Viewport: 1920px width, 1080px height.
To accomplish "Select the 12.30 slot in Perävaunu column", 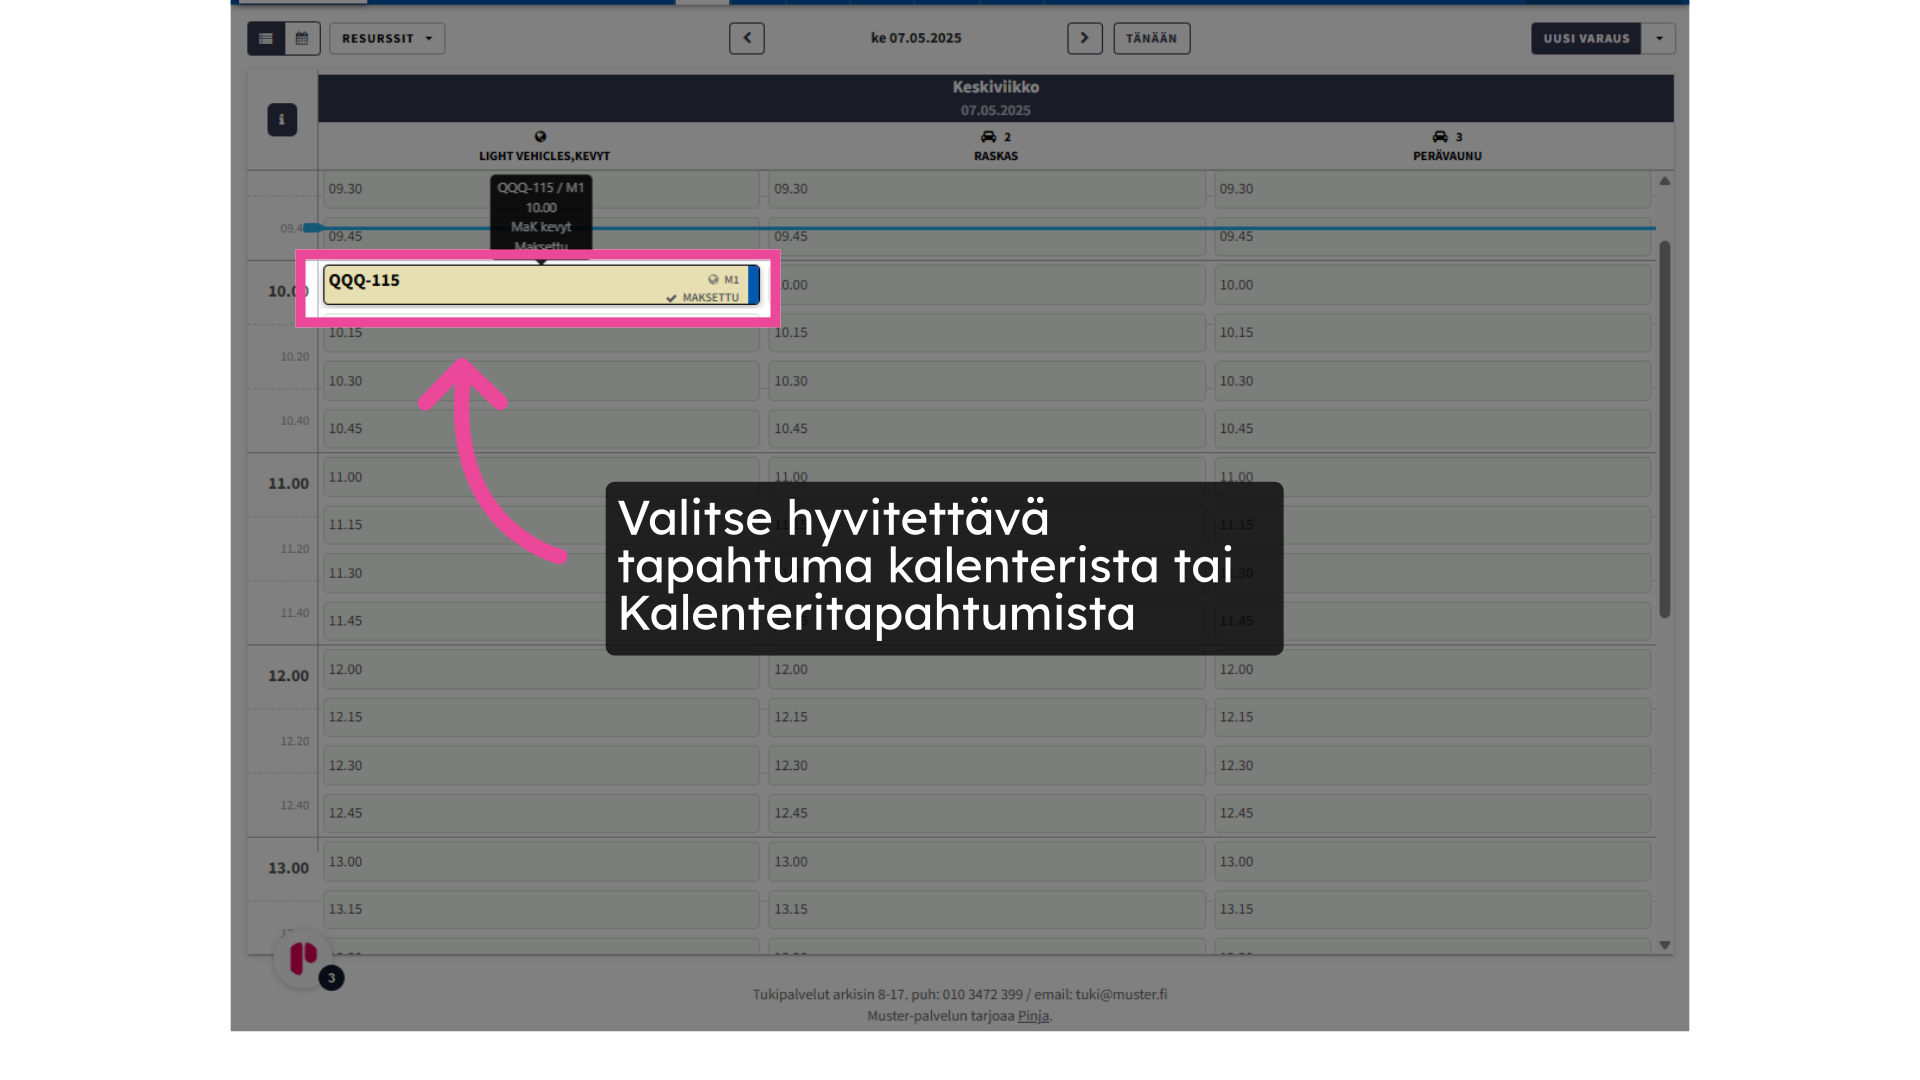I will (1432, 765).
